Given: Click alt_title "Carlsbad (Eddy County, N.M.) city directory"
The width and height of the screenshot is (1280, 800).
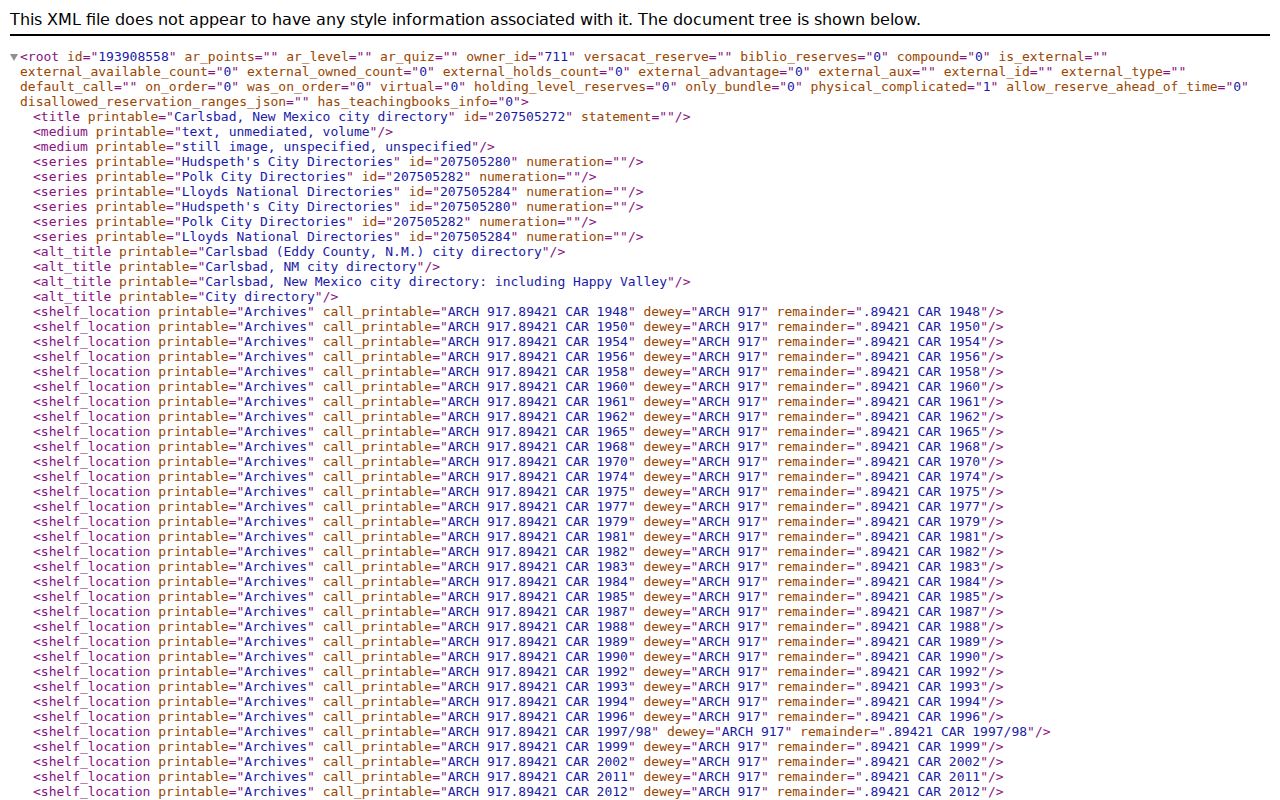Looking at the screenshot, I should coord(299,252).
